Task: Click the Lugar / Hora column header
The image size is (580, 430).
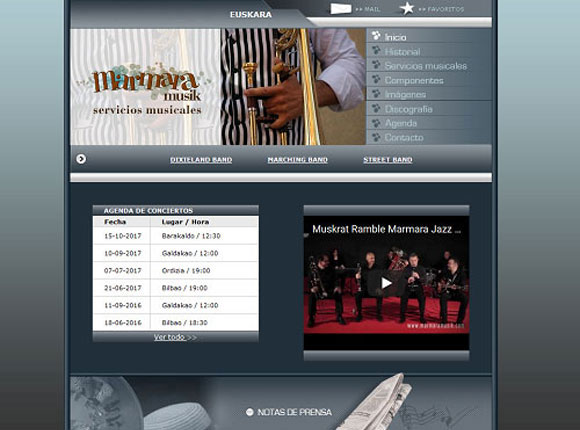Action: tap(185, 222)
